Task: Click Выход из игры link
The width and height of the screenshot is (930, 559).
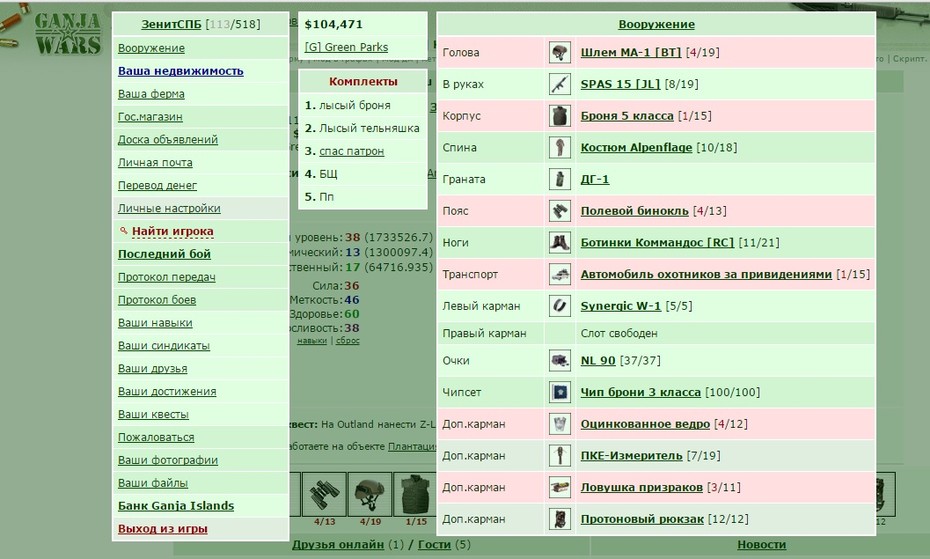Action: tap(163, 529)
